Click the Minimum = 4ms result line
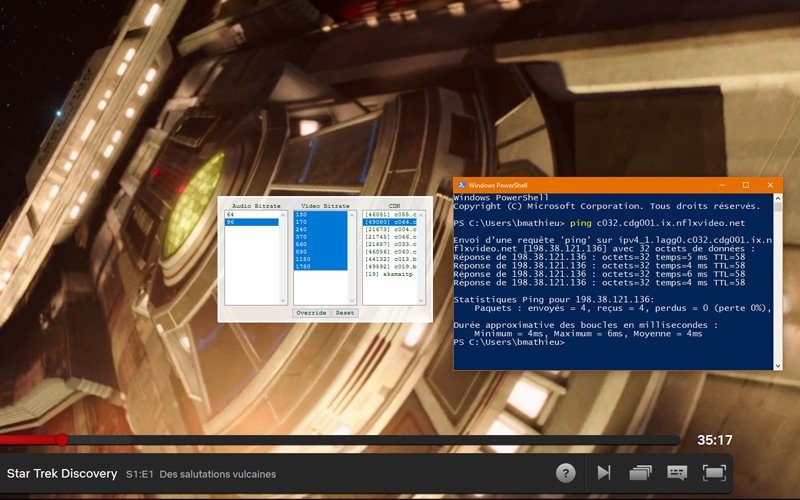 pyautogui.click(x=588, y=334)
